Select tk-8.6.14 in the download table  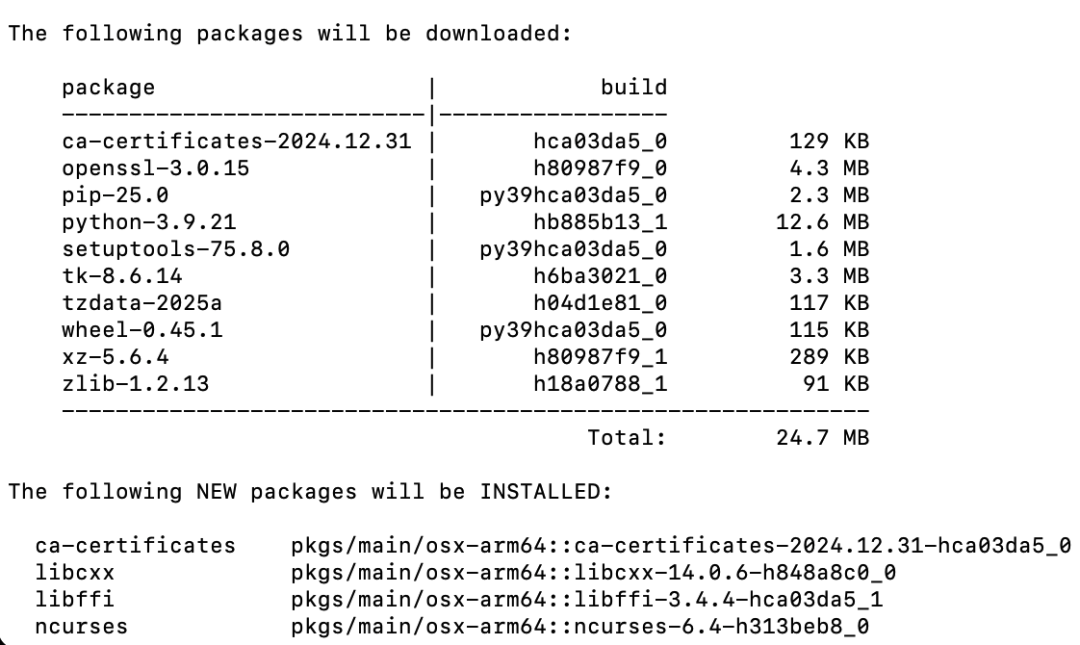[122, 276]
